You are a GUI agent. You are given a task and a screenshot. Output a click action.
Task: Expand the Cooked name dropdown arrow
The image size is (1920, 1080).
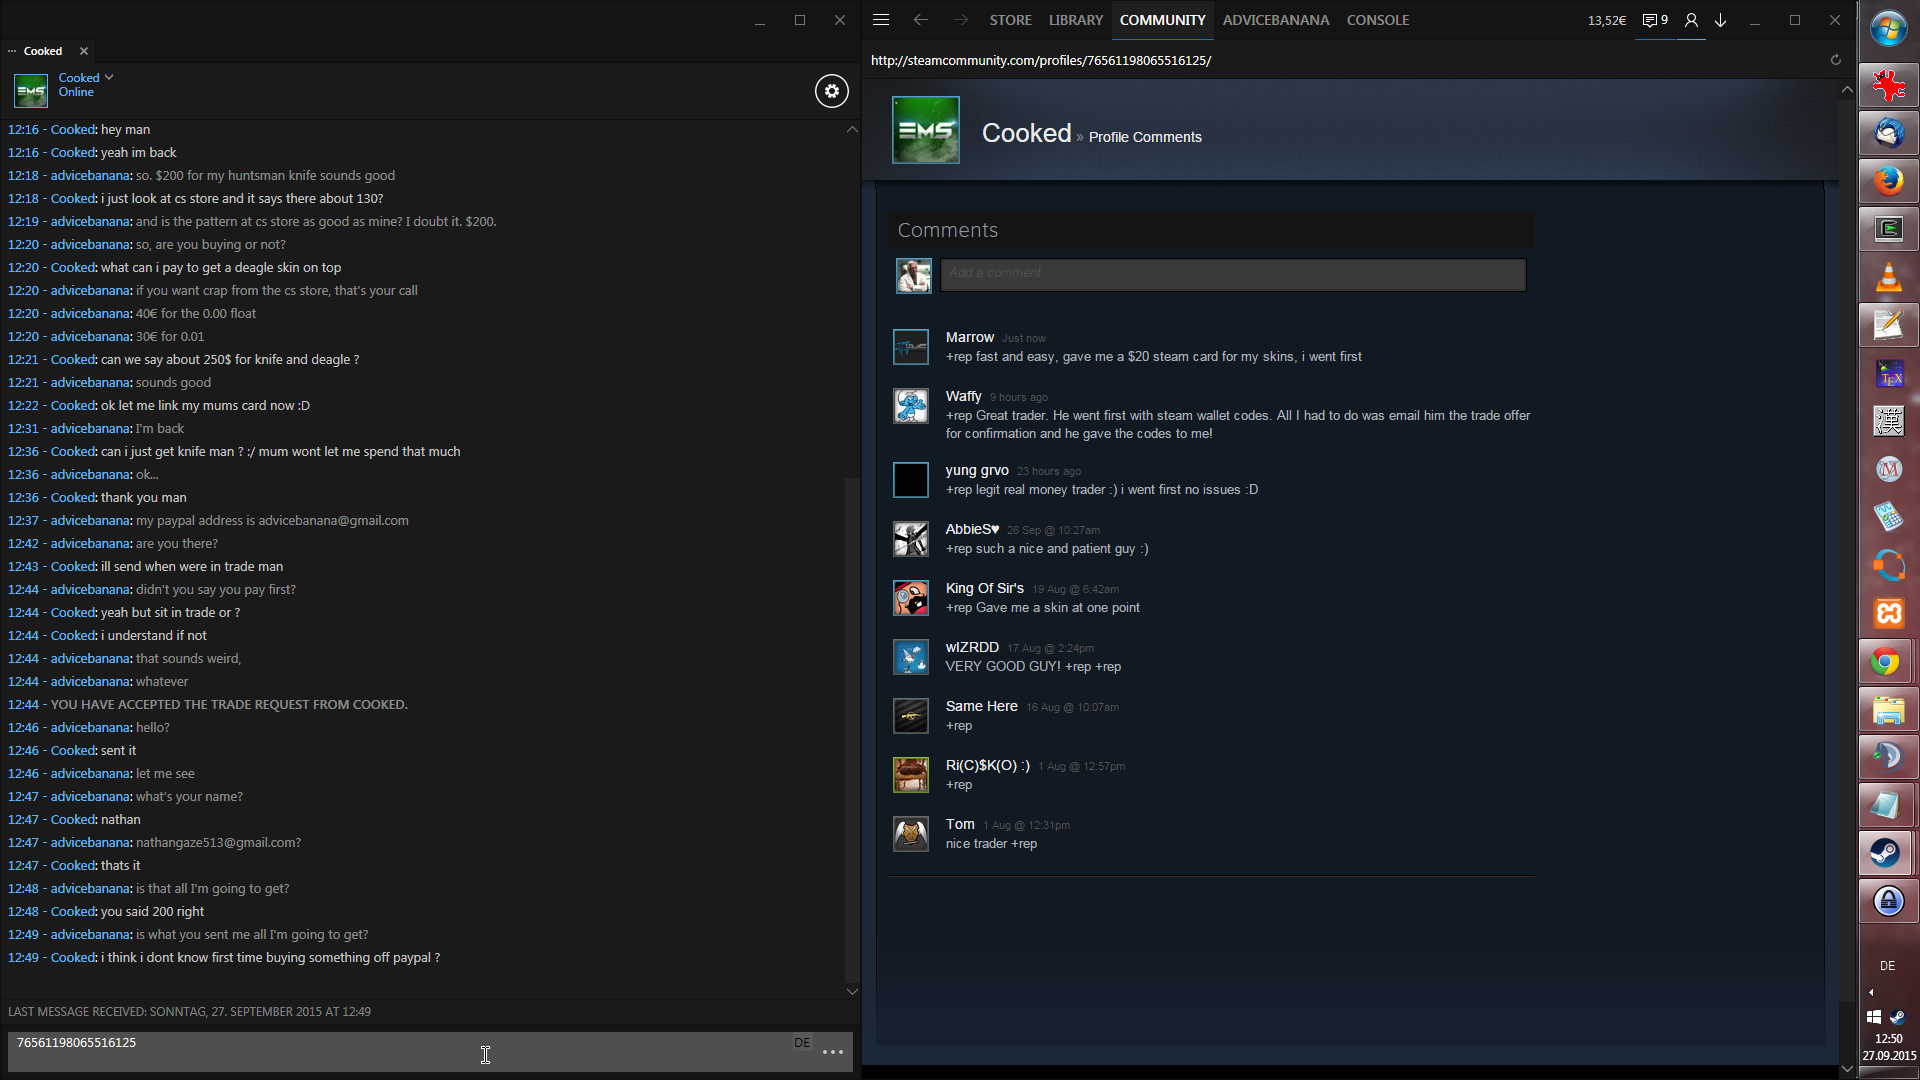pos(109,77)
